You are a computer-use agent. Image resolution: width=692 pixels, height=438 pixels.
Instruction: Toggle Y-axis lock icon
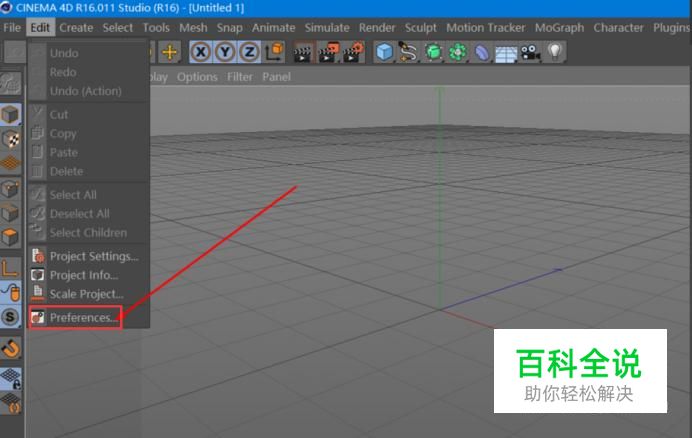(225, 52)
